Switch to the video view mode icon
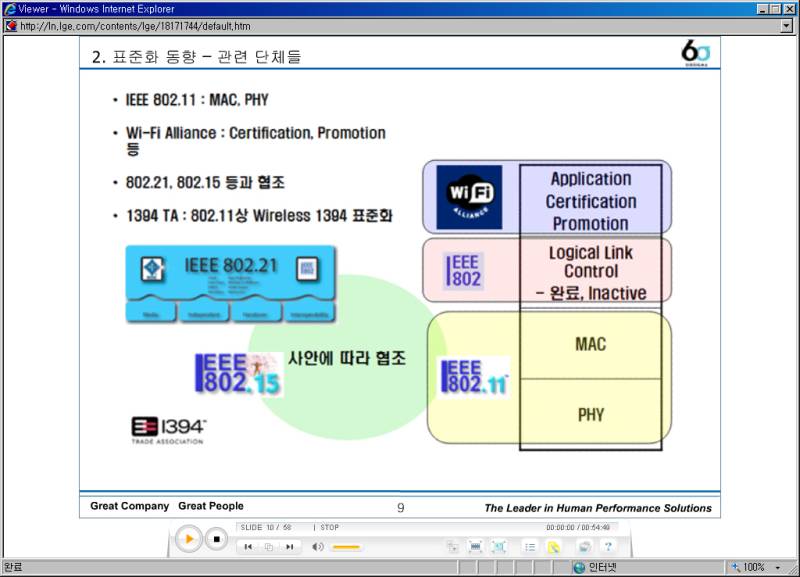This screenshot has width=800, height=577. tap(475, 547)
